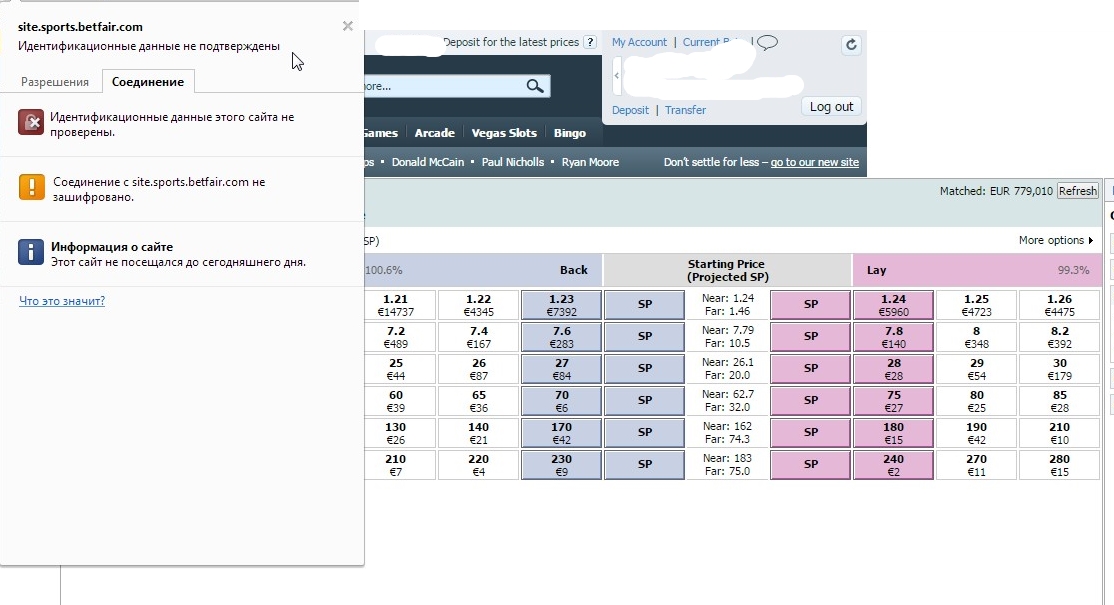Click the Log out button
1114x605 pixels.
coord(831,107)
